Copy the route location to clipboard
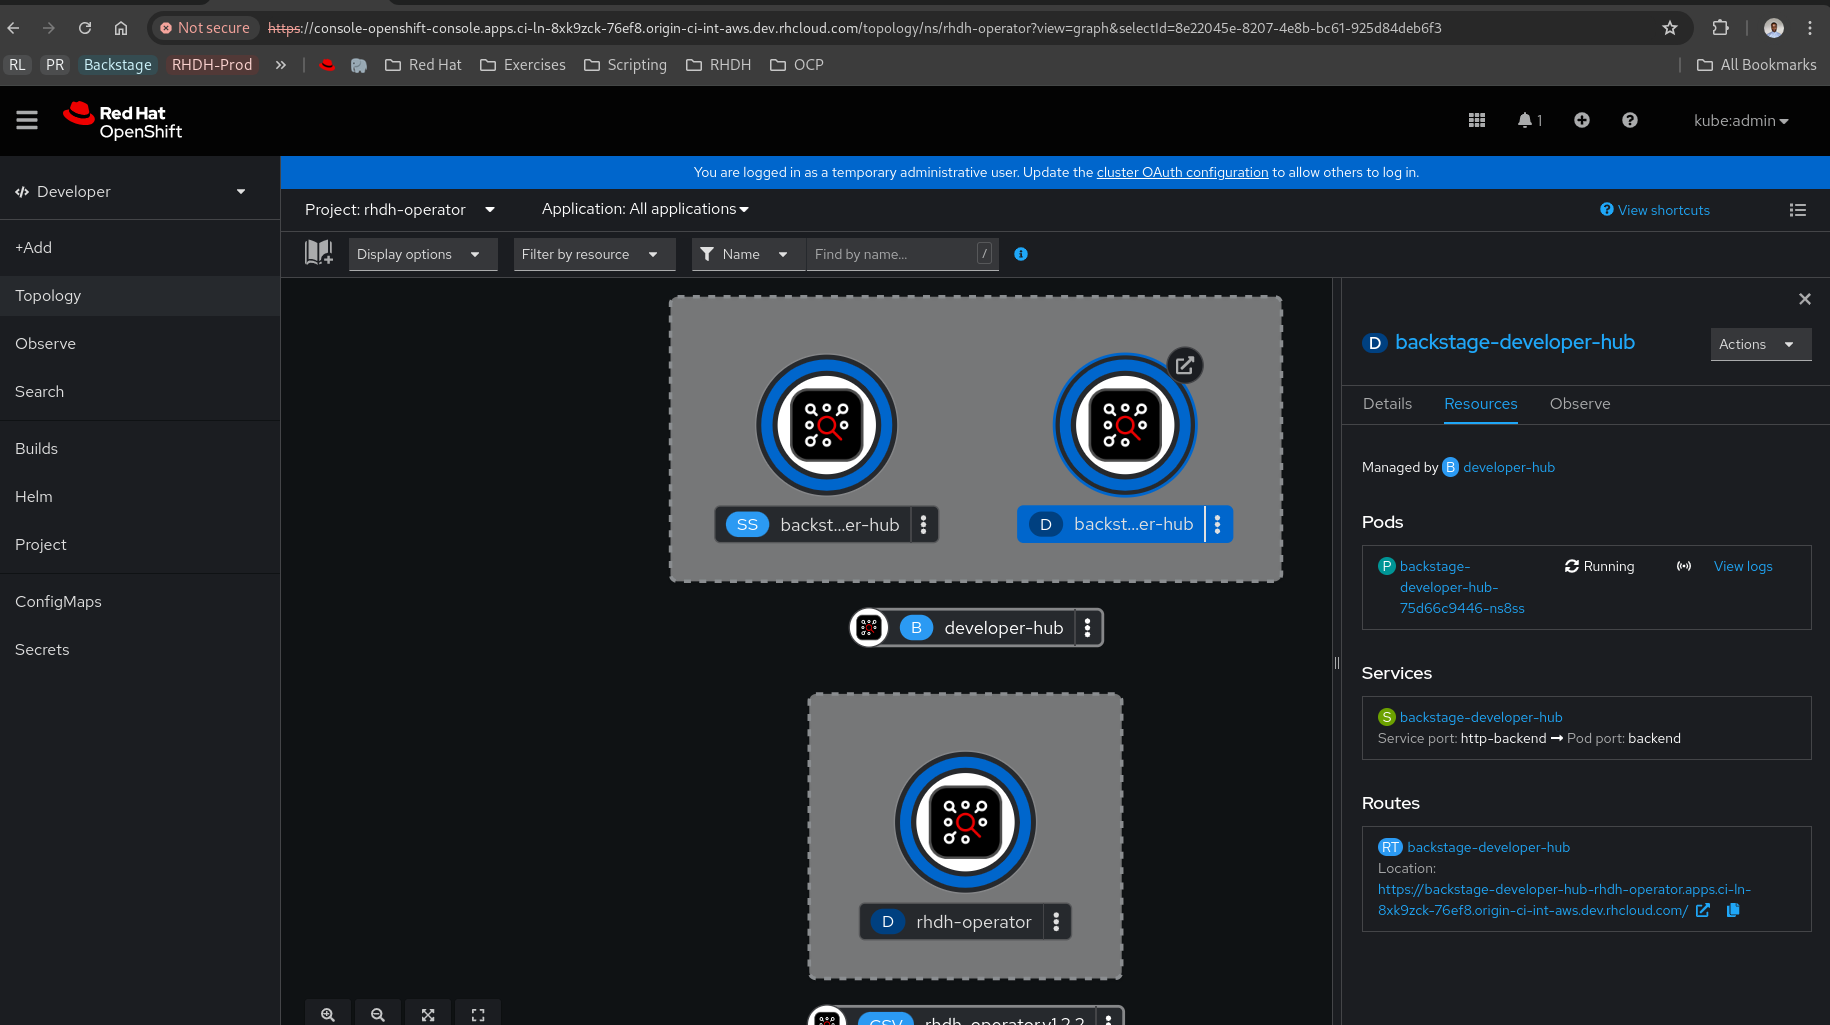1830x1025 pixels. [x=1733, y=910]
